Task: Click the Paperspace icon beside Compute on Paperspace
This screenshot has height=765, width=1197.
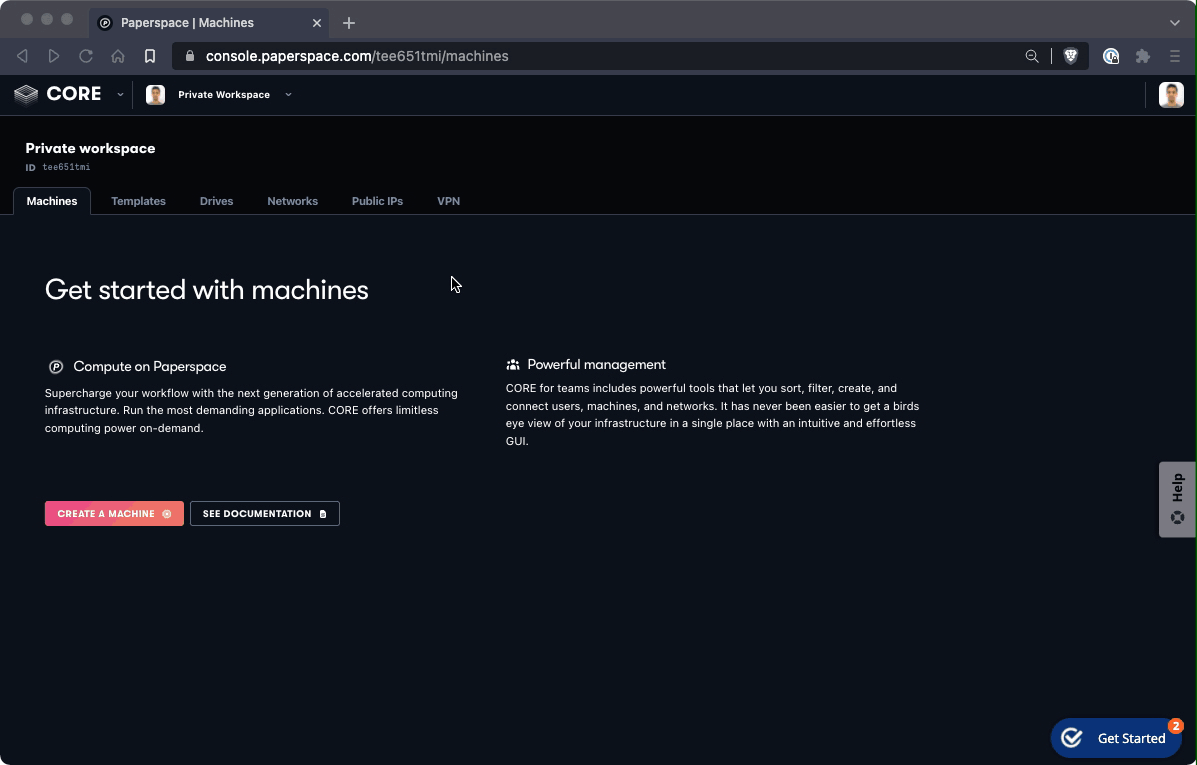Action: coord(56,367)
